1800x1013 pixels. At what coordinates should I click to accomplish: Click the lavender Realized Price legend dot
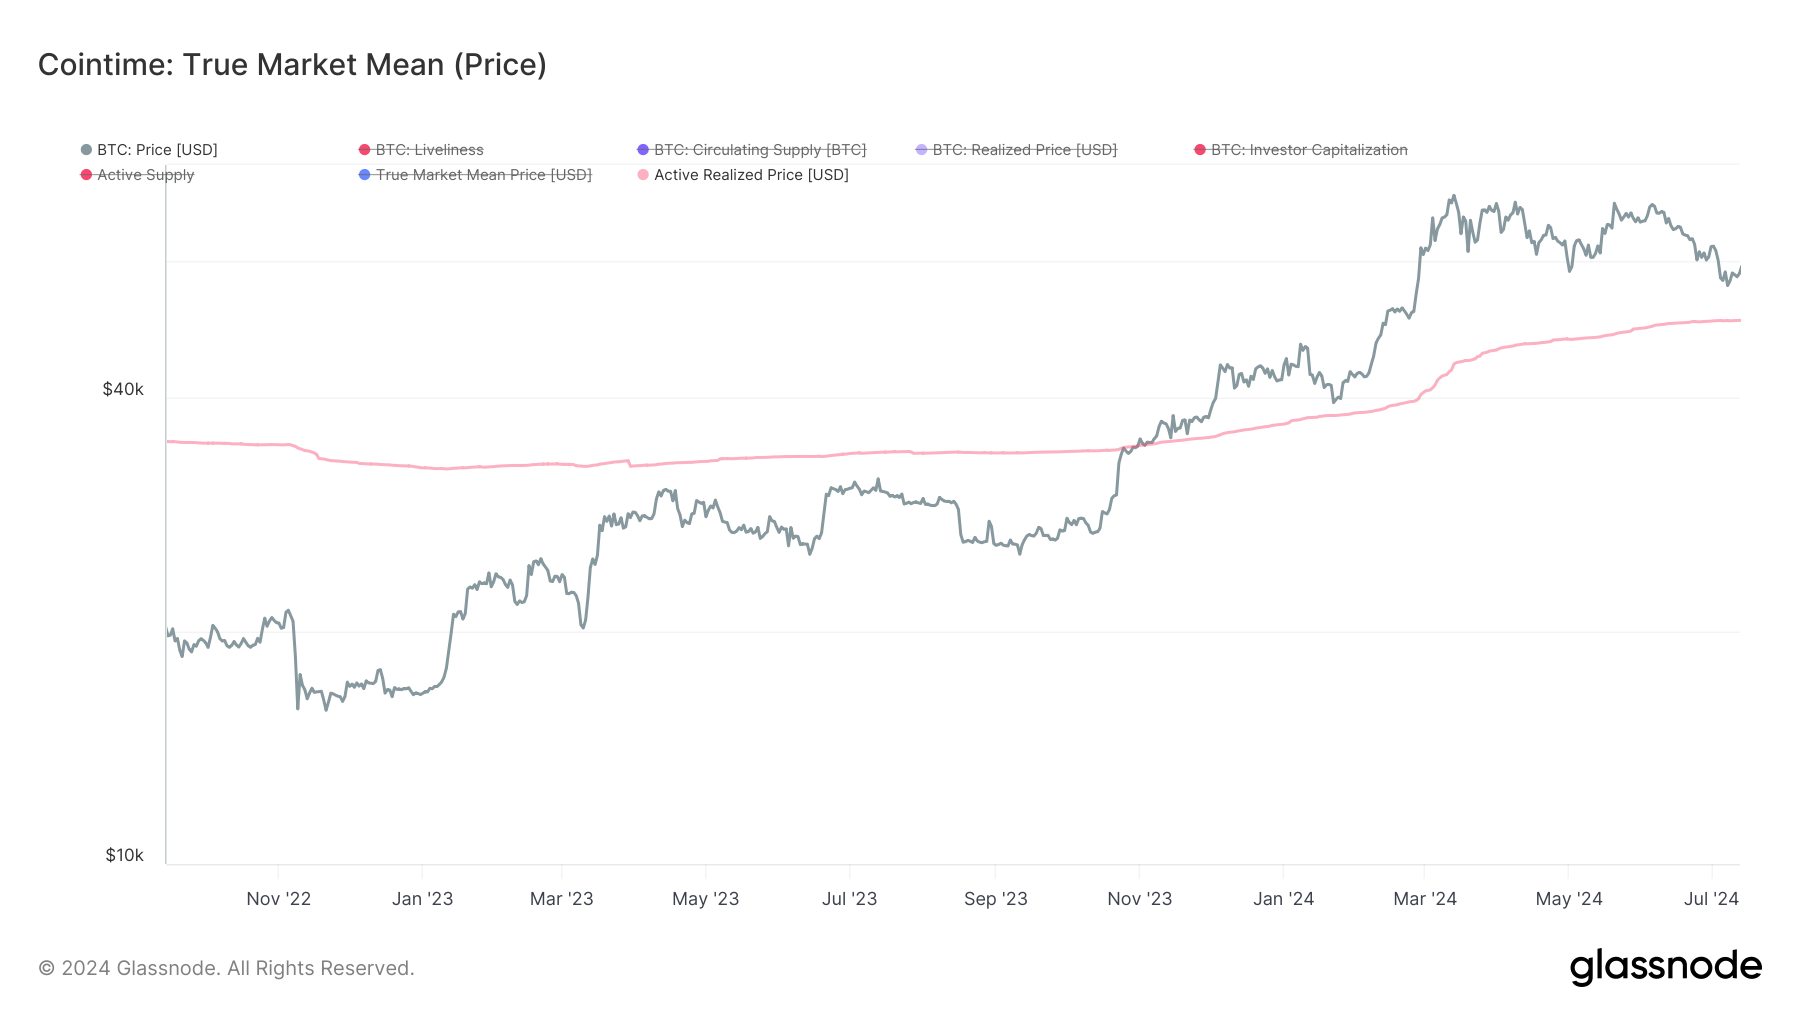tap(922, 150)
